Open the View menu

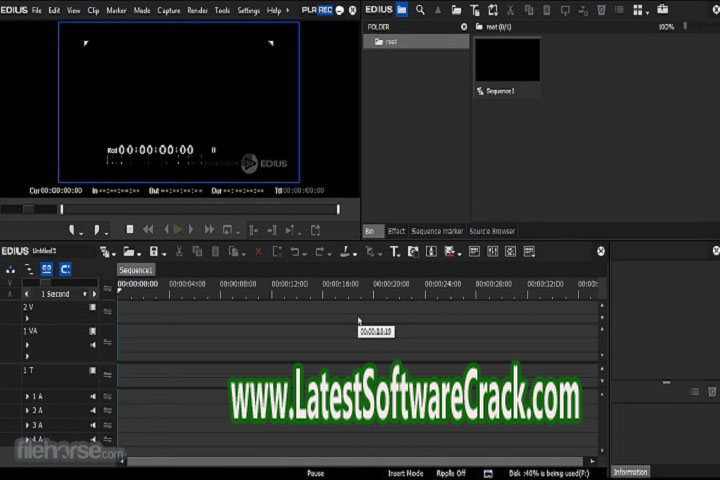(x=73, y=10)
